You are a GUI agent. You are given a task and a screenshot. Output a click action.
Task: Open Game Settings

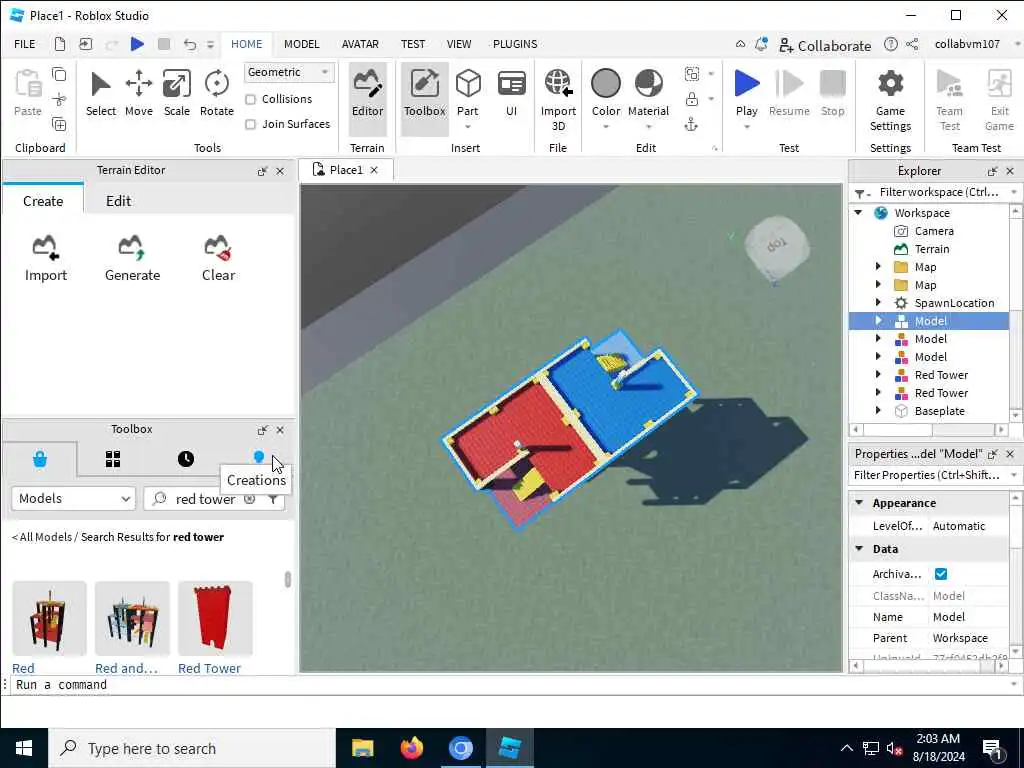pyautogui.click(x=890, y=101)
